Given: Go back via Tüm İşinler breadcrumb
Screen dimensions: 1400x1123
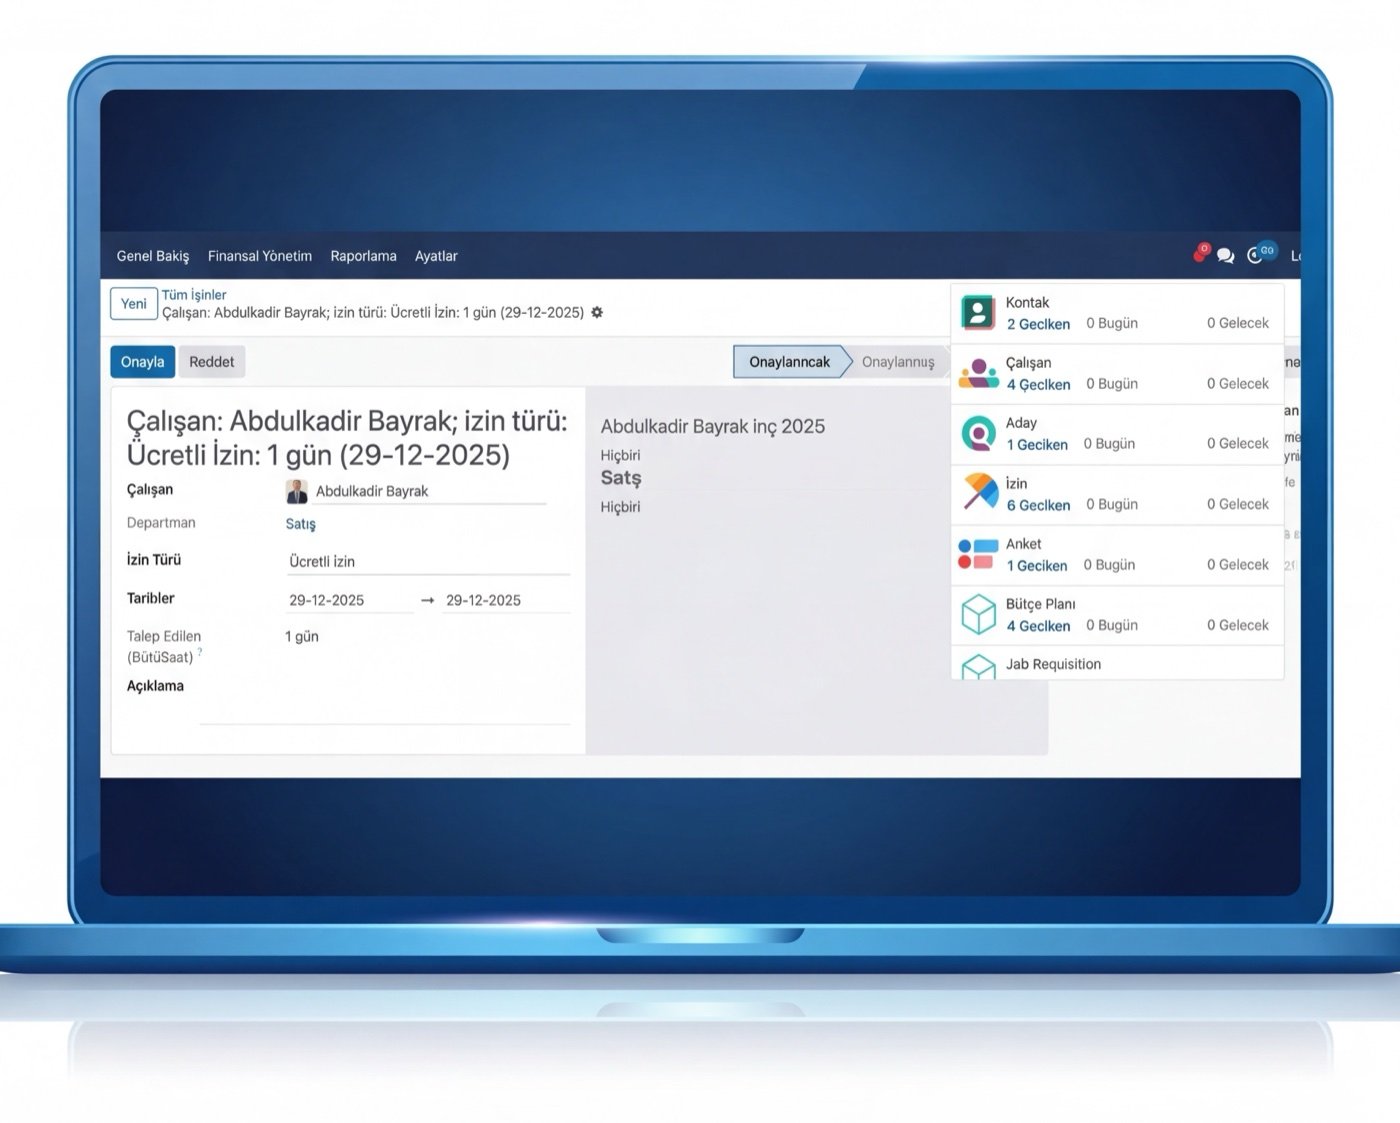Looking at the screenshot, I should [194, 295].
